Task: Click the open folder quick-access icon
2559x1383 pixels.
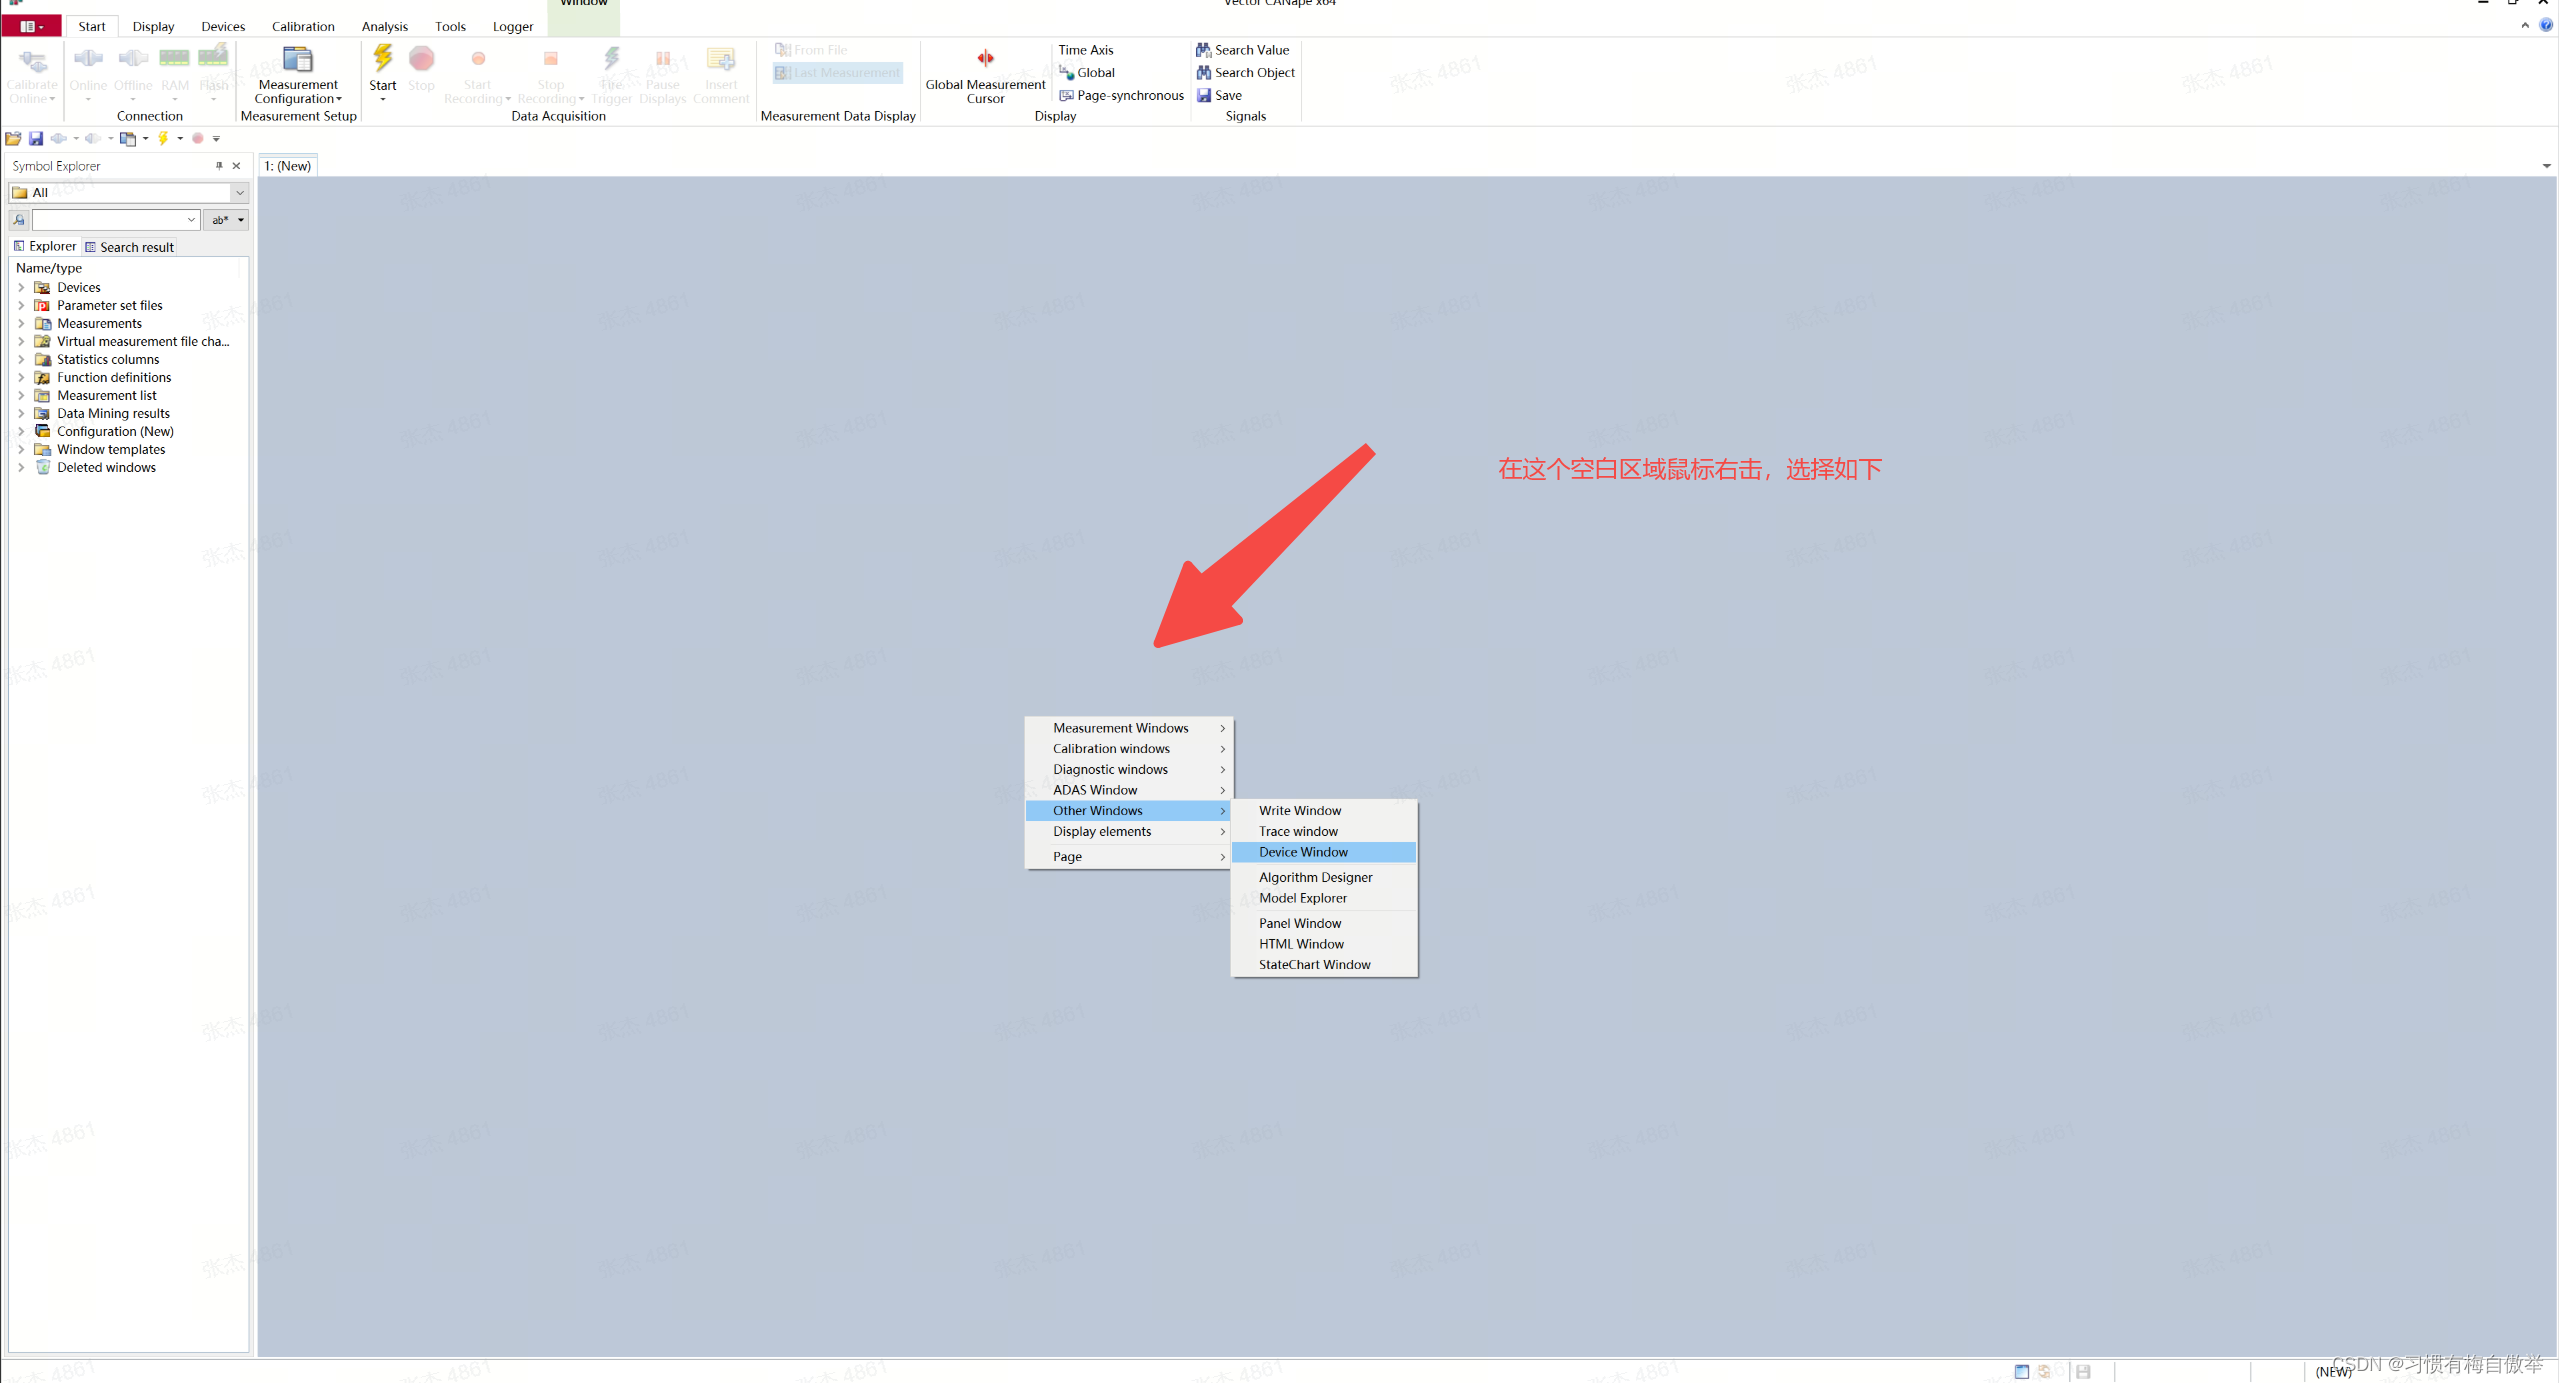Action: click(13, 139)
